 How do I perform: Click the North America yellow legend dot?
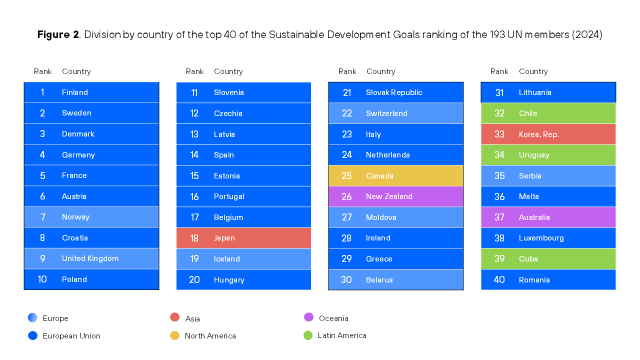pos(175,336)
